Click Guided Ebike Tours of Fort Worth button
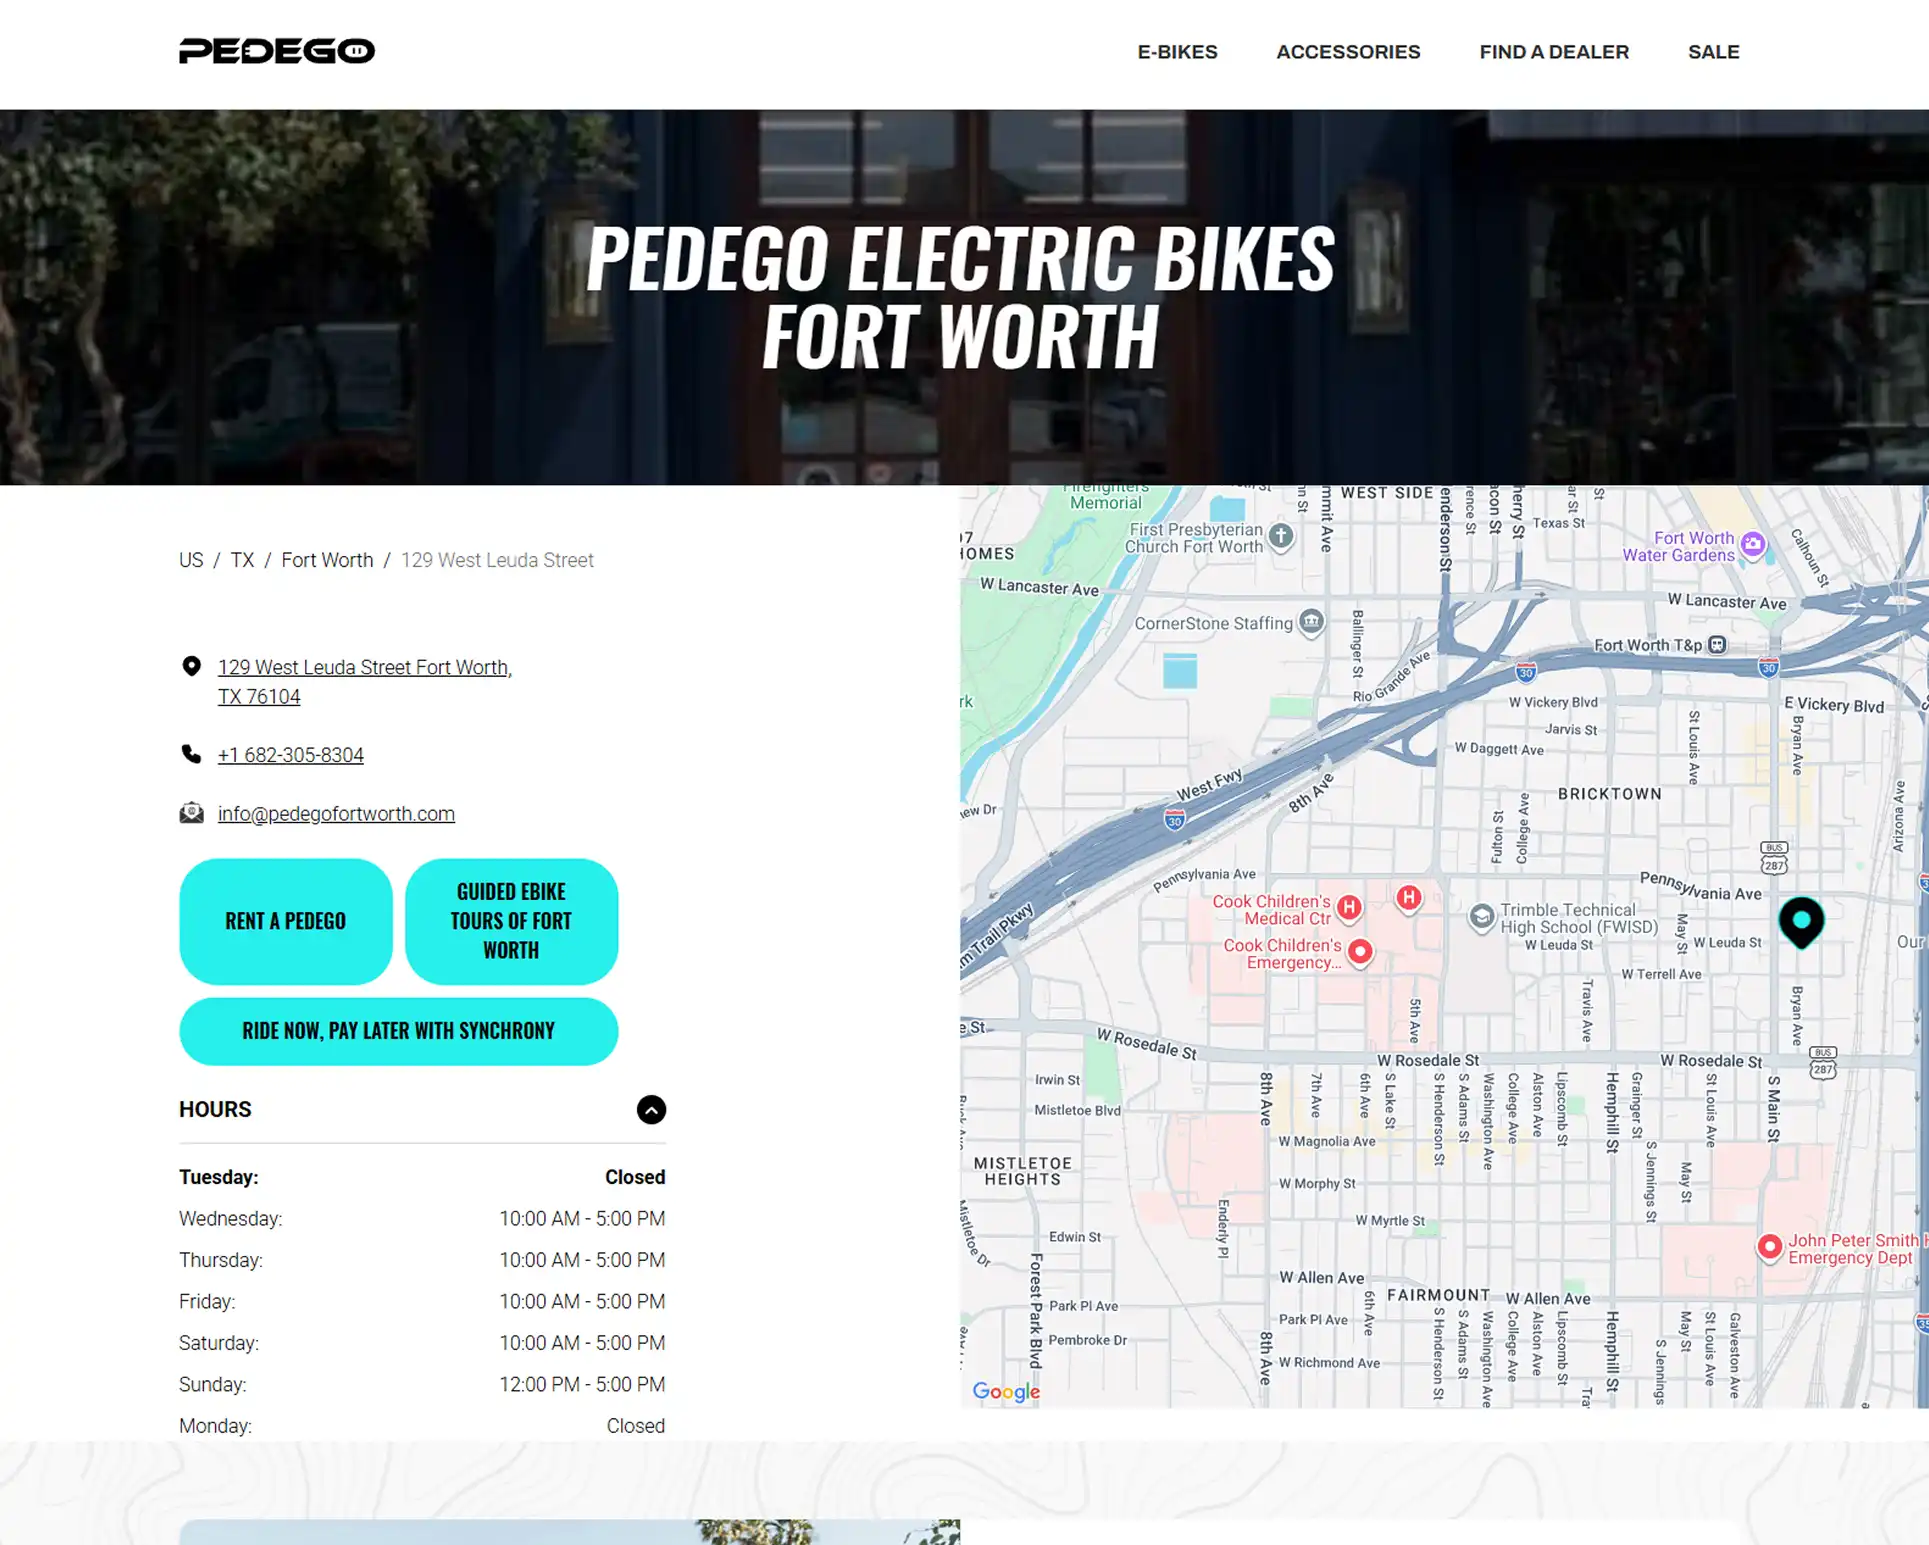Screen dimensions: 1929x1545 click(511, 921)
